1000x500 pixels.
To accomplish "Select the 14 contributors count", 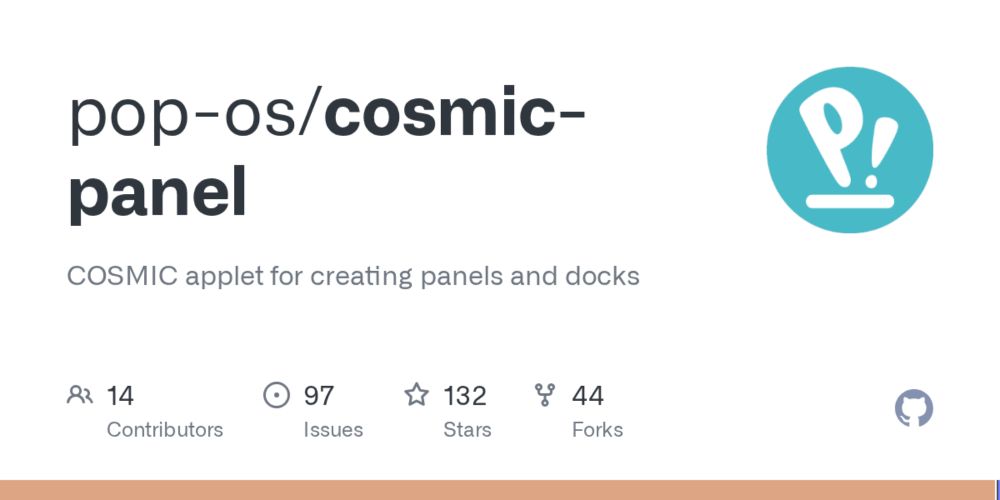I will (120, 396).
